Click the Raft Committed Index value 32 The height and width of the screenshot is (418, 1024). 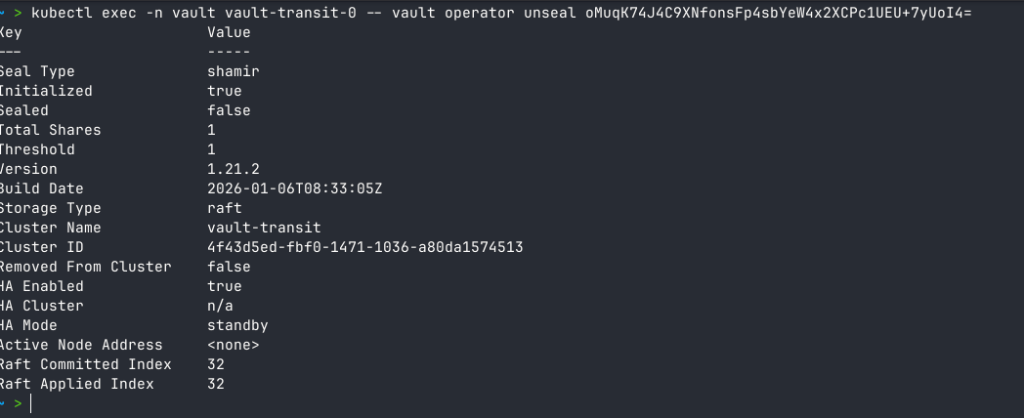216,364
